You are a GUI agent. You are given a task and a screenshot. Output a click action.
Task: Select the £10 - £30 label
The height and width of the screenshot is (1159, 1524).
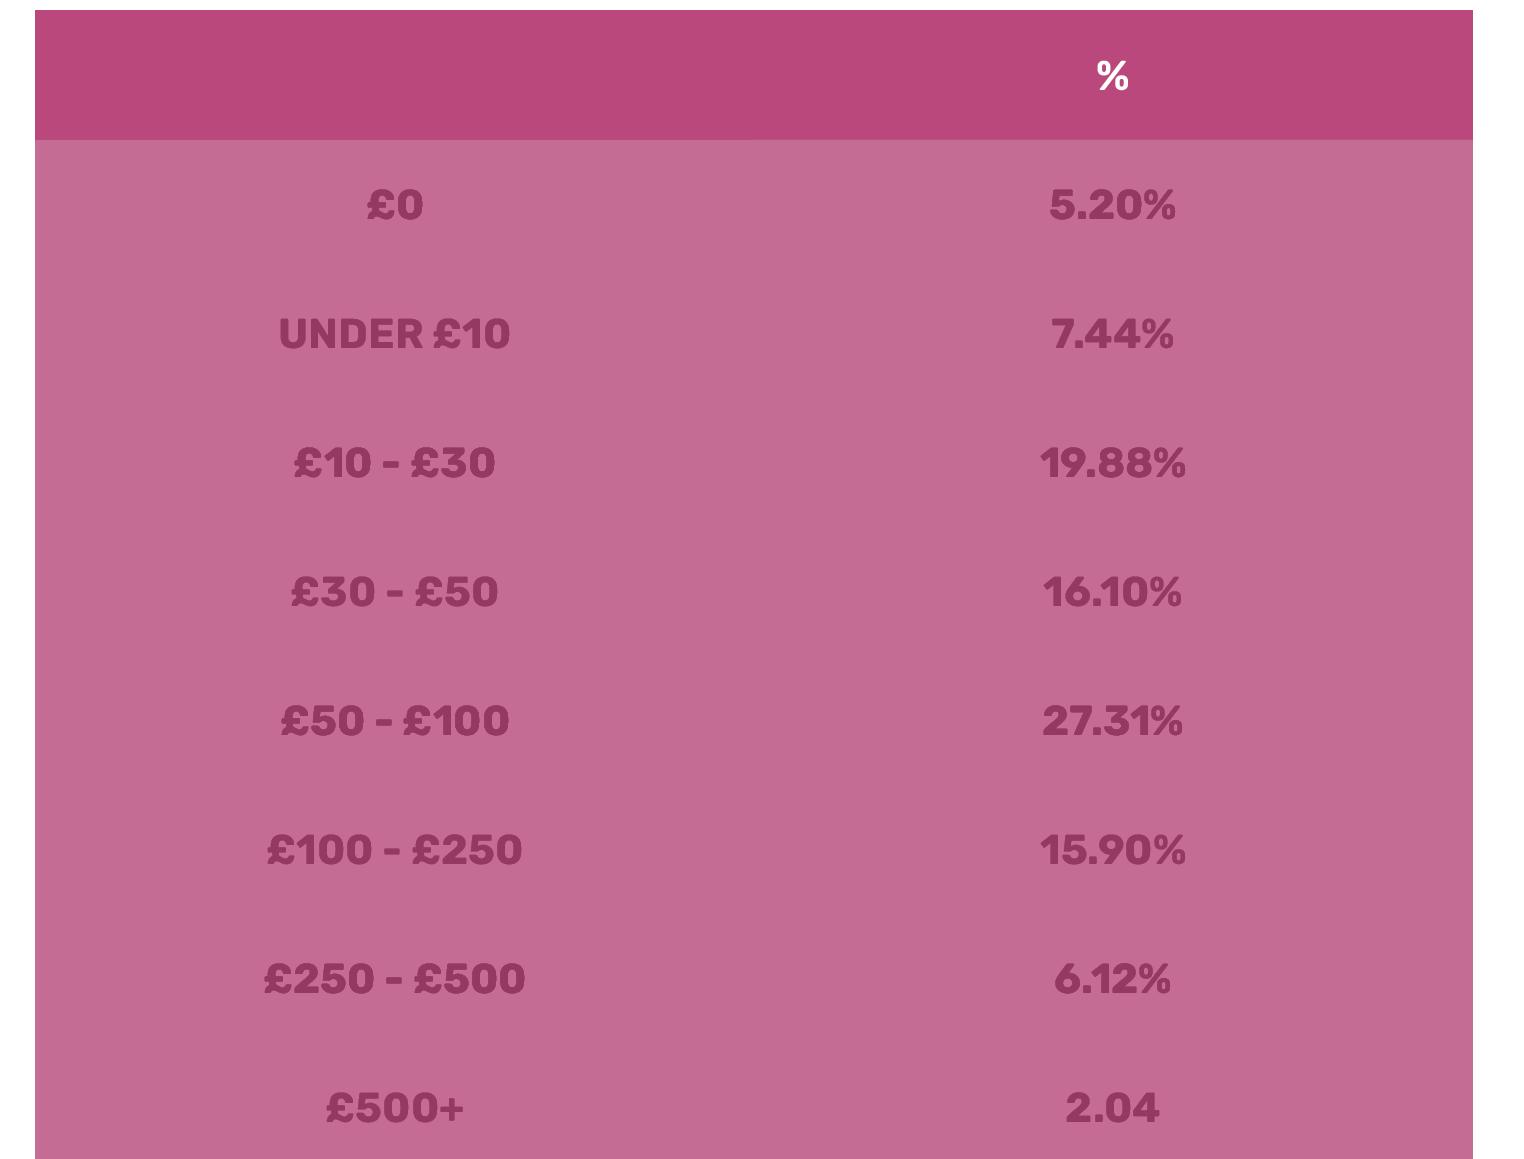tap(394, 463)
